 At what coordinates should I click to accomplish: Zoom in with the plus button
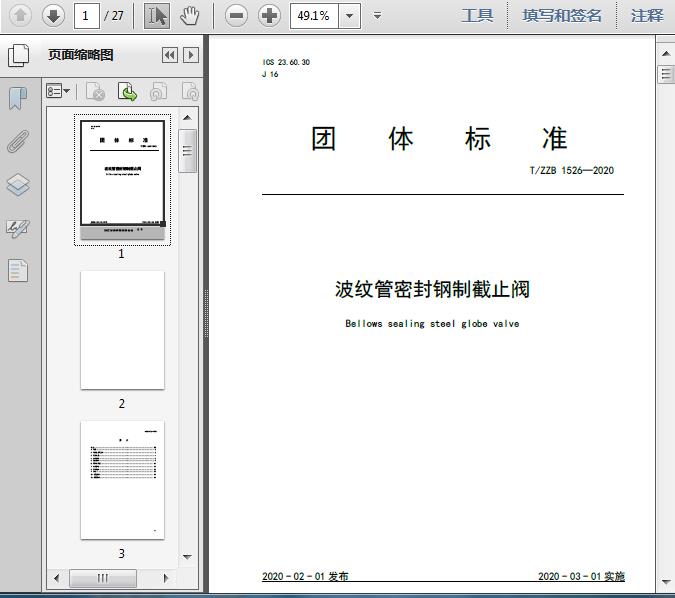pyautogui.click(x=269, y=16)
